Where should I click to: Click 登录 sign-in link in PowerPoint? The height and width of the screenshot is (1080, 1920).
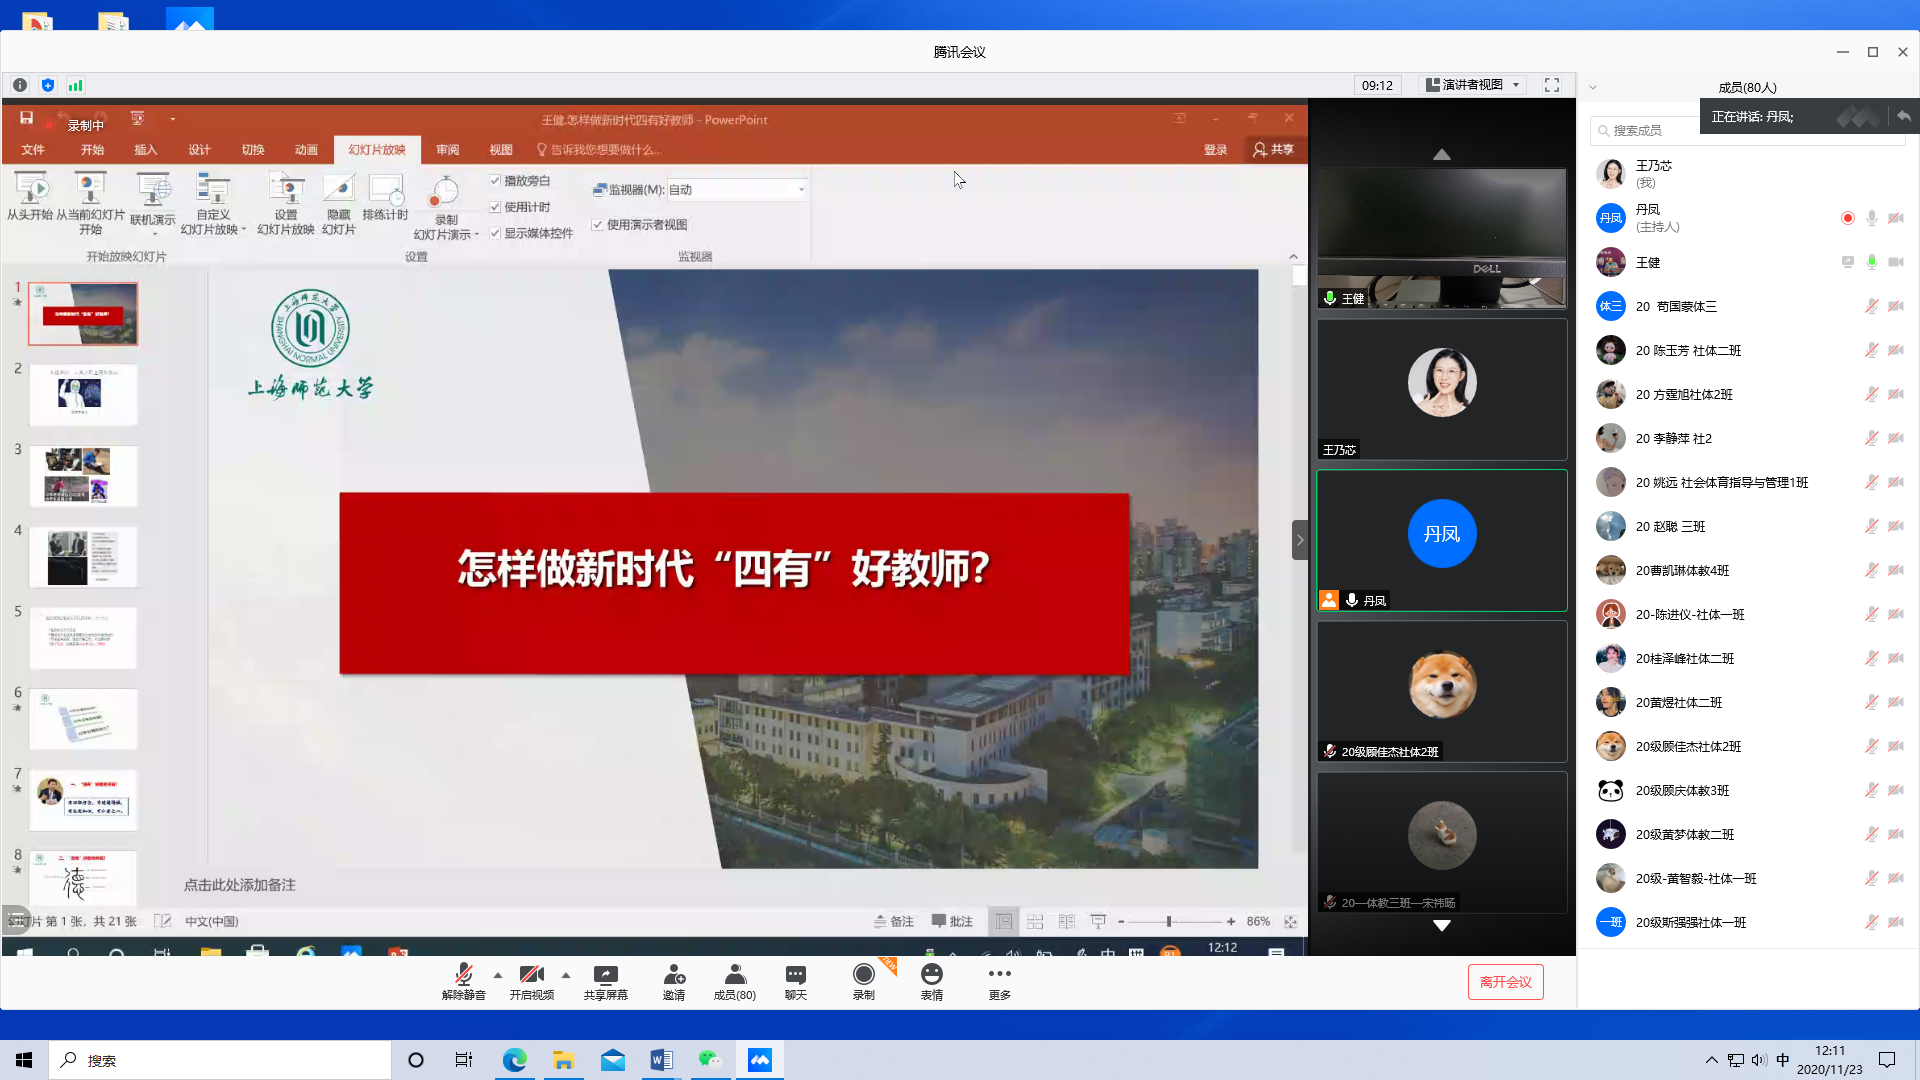click(1215, 150)
